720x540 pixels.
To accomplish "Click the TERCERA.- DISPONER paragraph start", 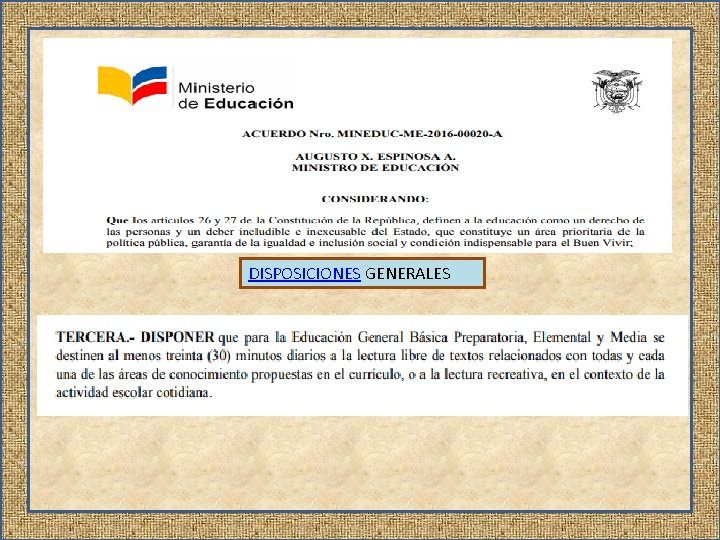I will [135, 337].
